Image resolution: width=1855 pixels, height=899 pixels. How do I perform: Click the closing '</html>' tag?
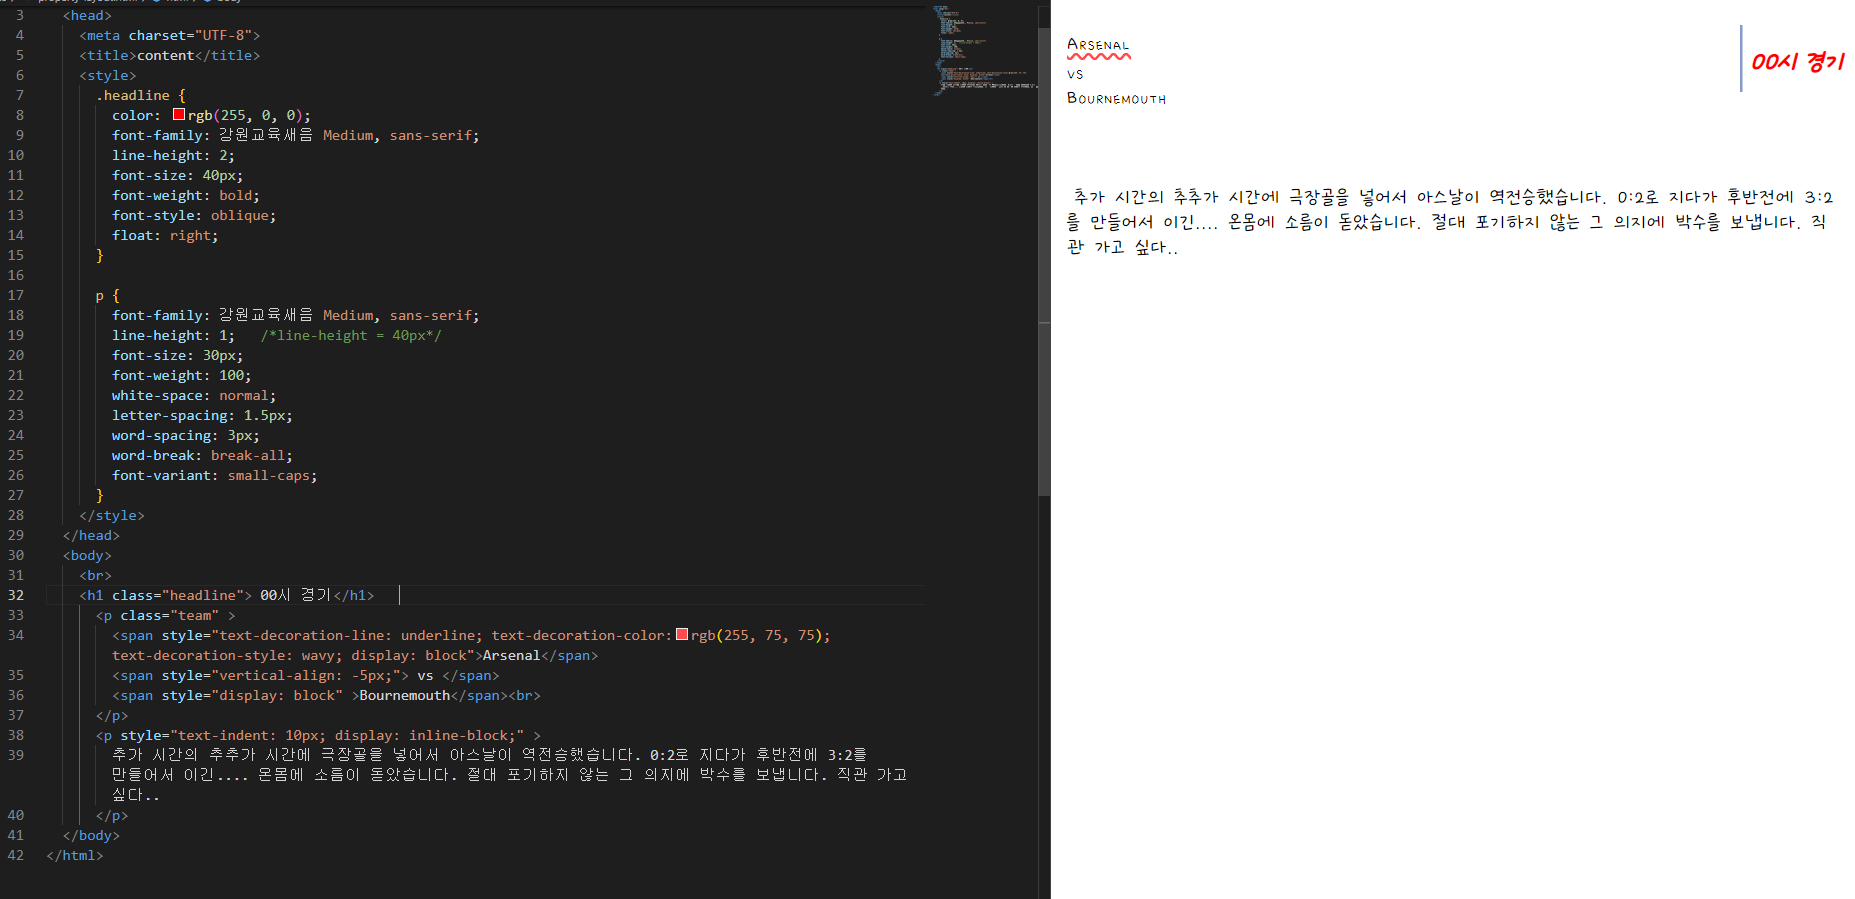pyautogui.click(x=75, y=855)
